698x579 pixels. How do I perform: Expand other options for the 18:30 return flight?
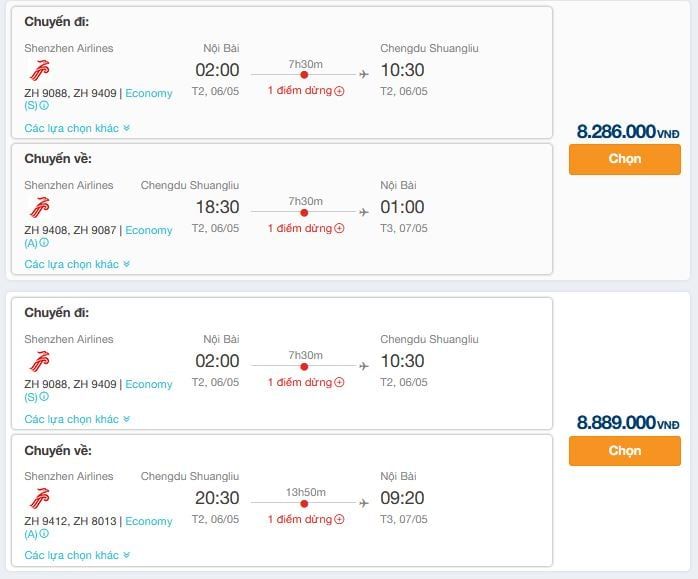(x=77, y=265)
